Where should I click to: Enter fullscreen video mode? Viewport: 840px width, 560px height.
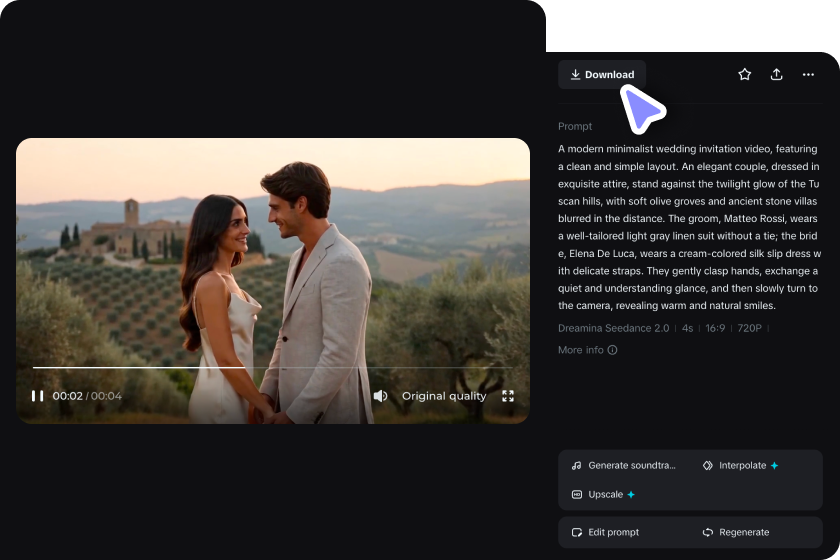point(508,396)
